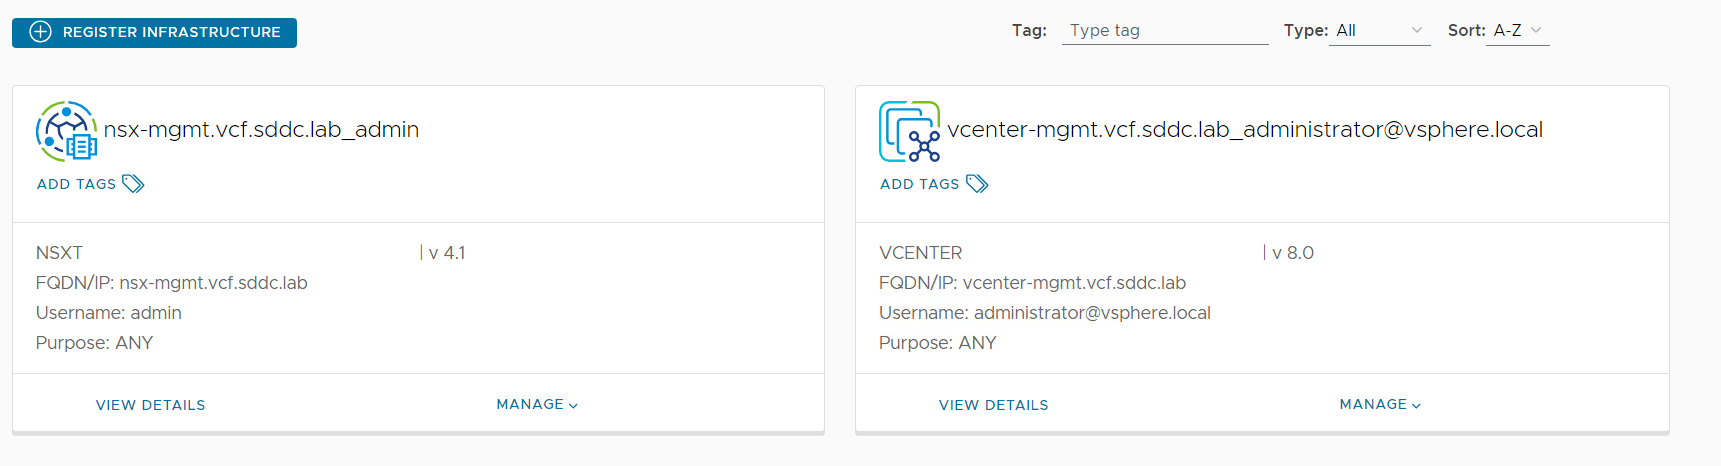
Task: View details of the nsx-mgmt infrastructure
Action: [x=151, y=405]
